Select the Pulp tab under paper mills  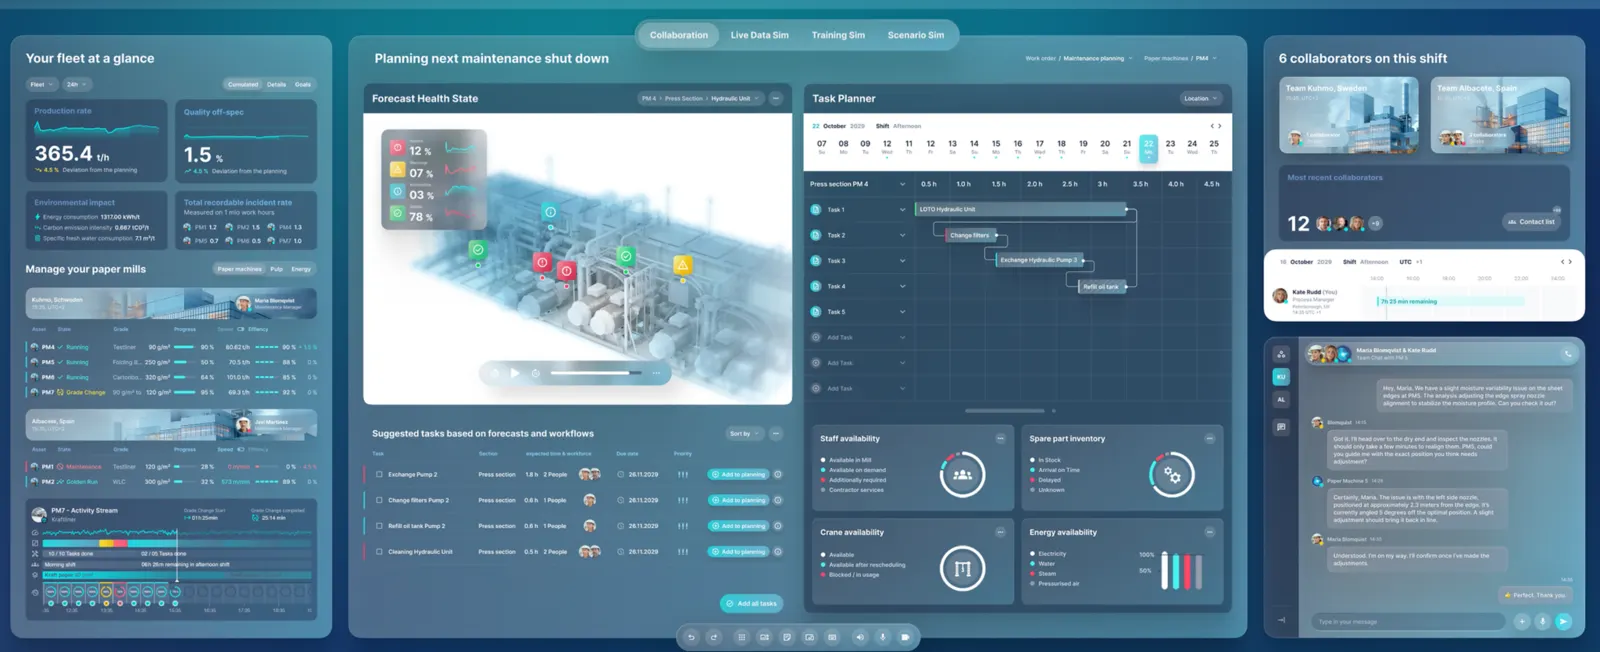tap(277, 269)
